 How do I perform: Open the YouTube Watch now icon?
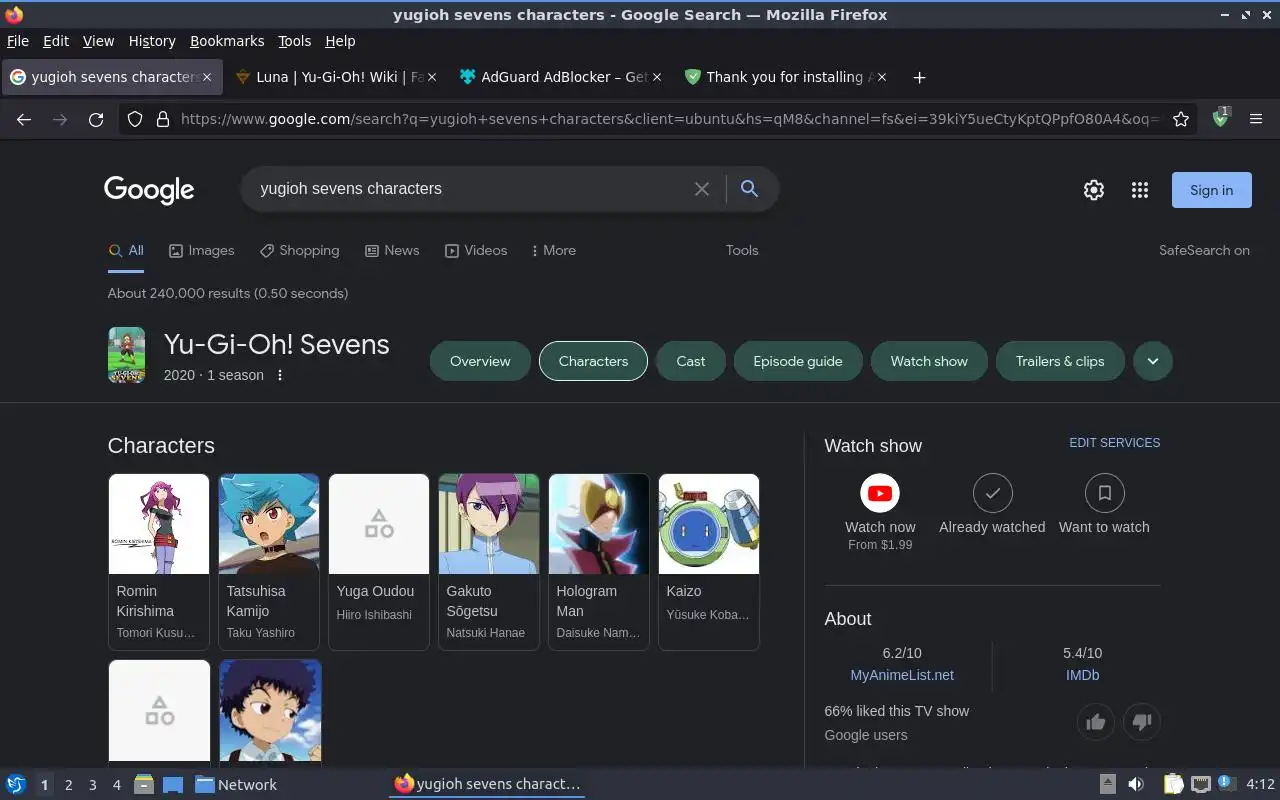click(880, 493)
